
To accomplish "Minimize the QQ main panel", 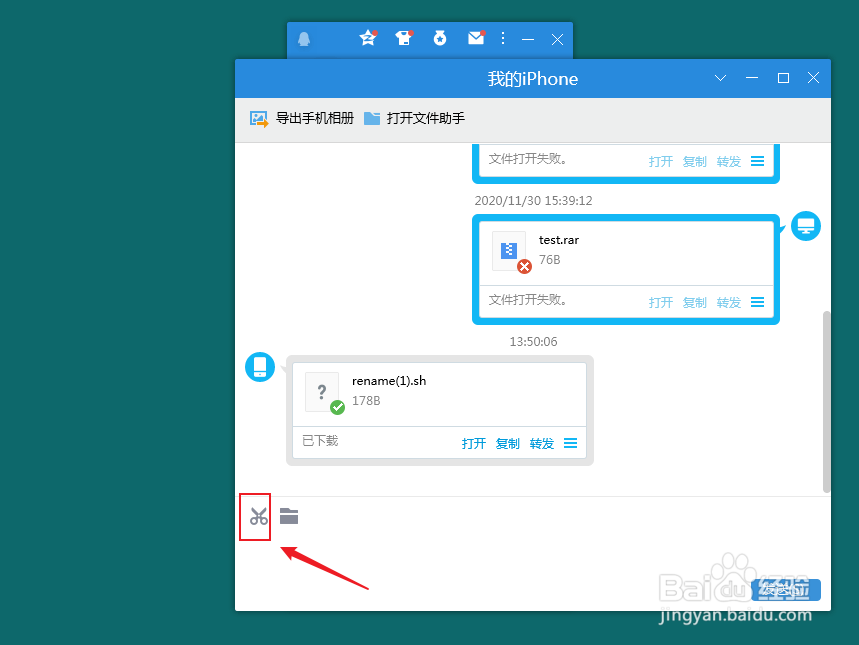I will [x=528, y=39].
